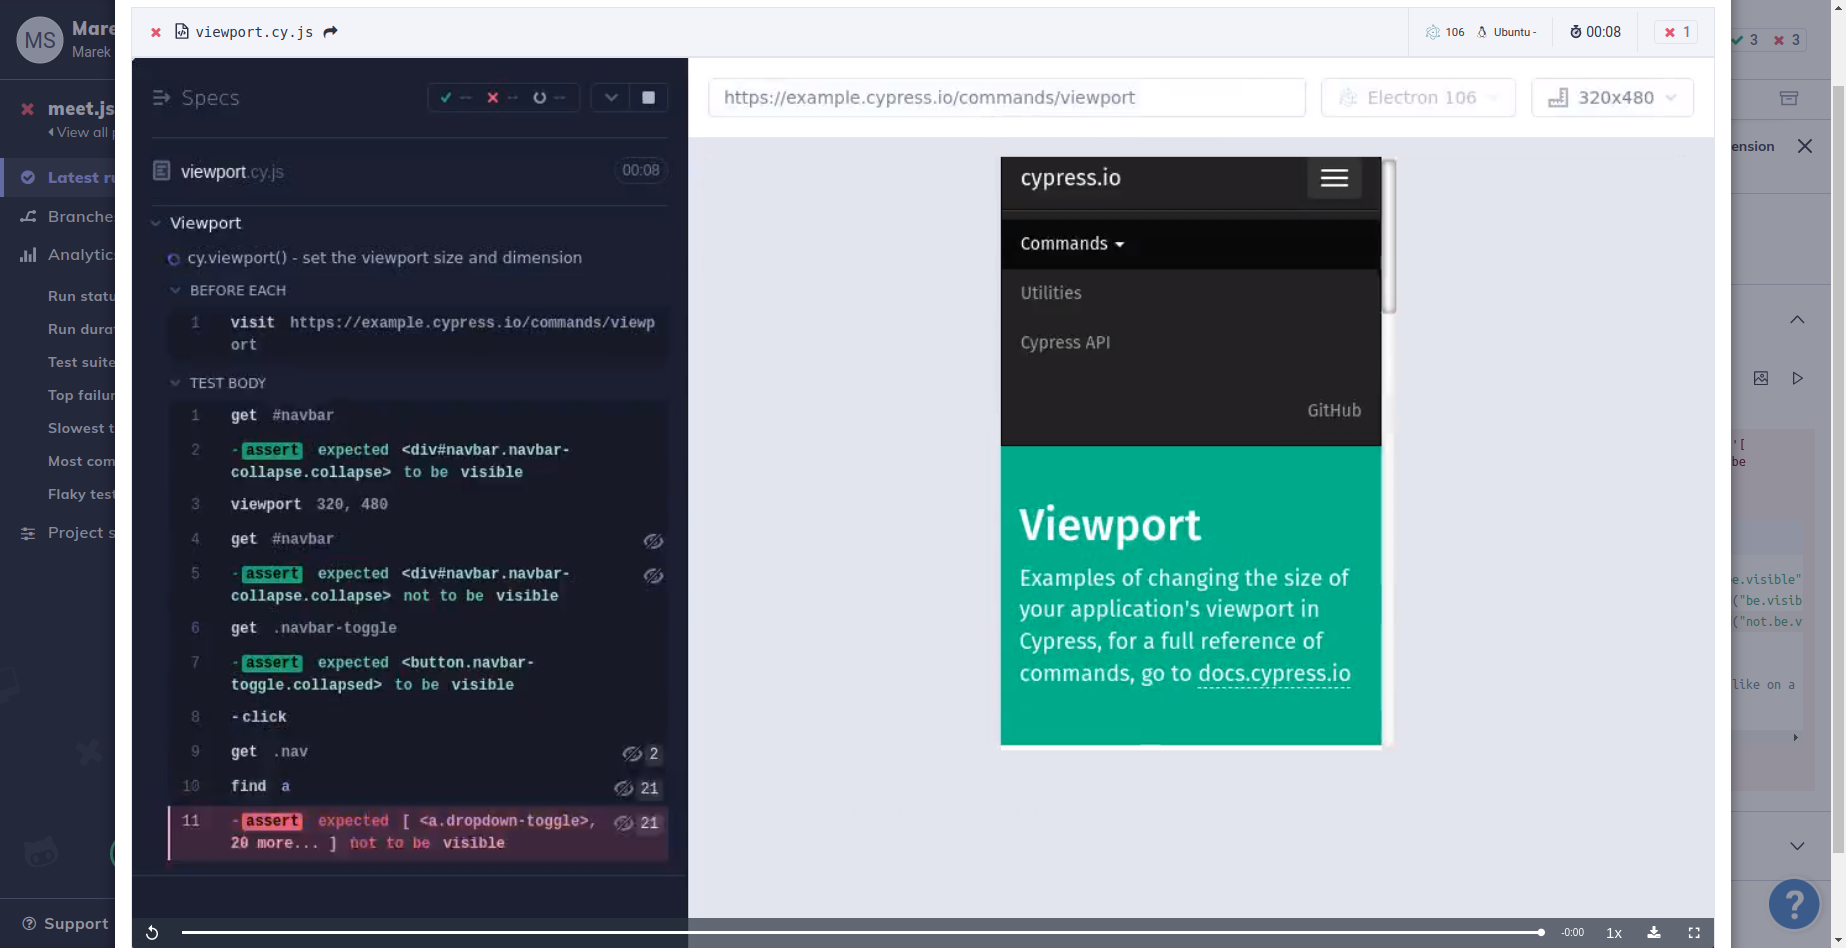This screenshot has width=1846, height=948.
Task: Toggle hidden-element eye on step 5 assert
Action: [x=653, y=576]
